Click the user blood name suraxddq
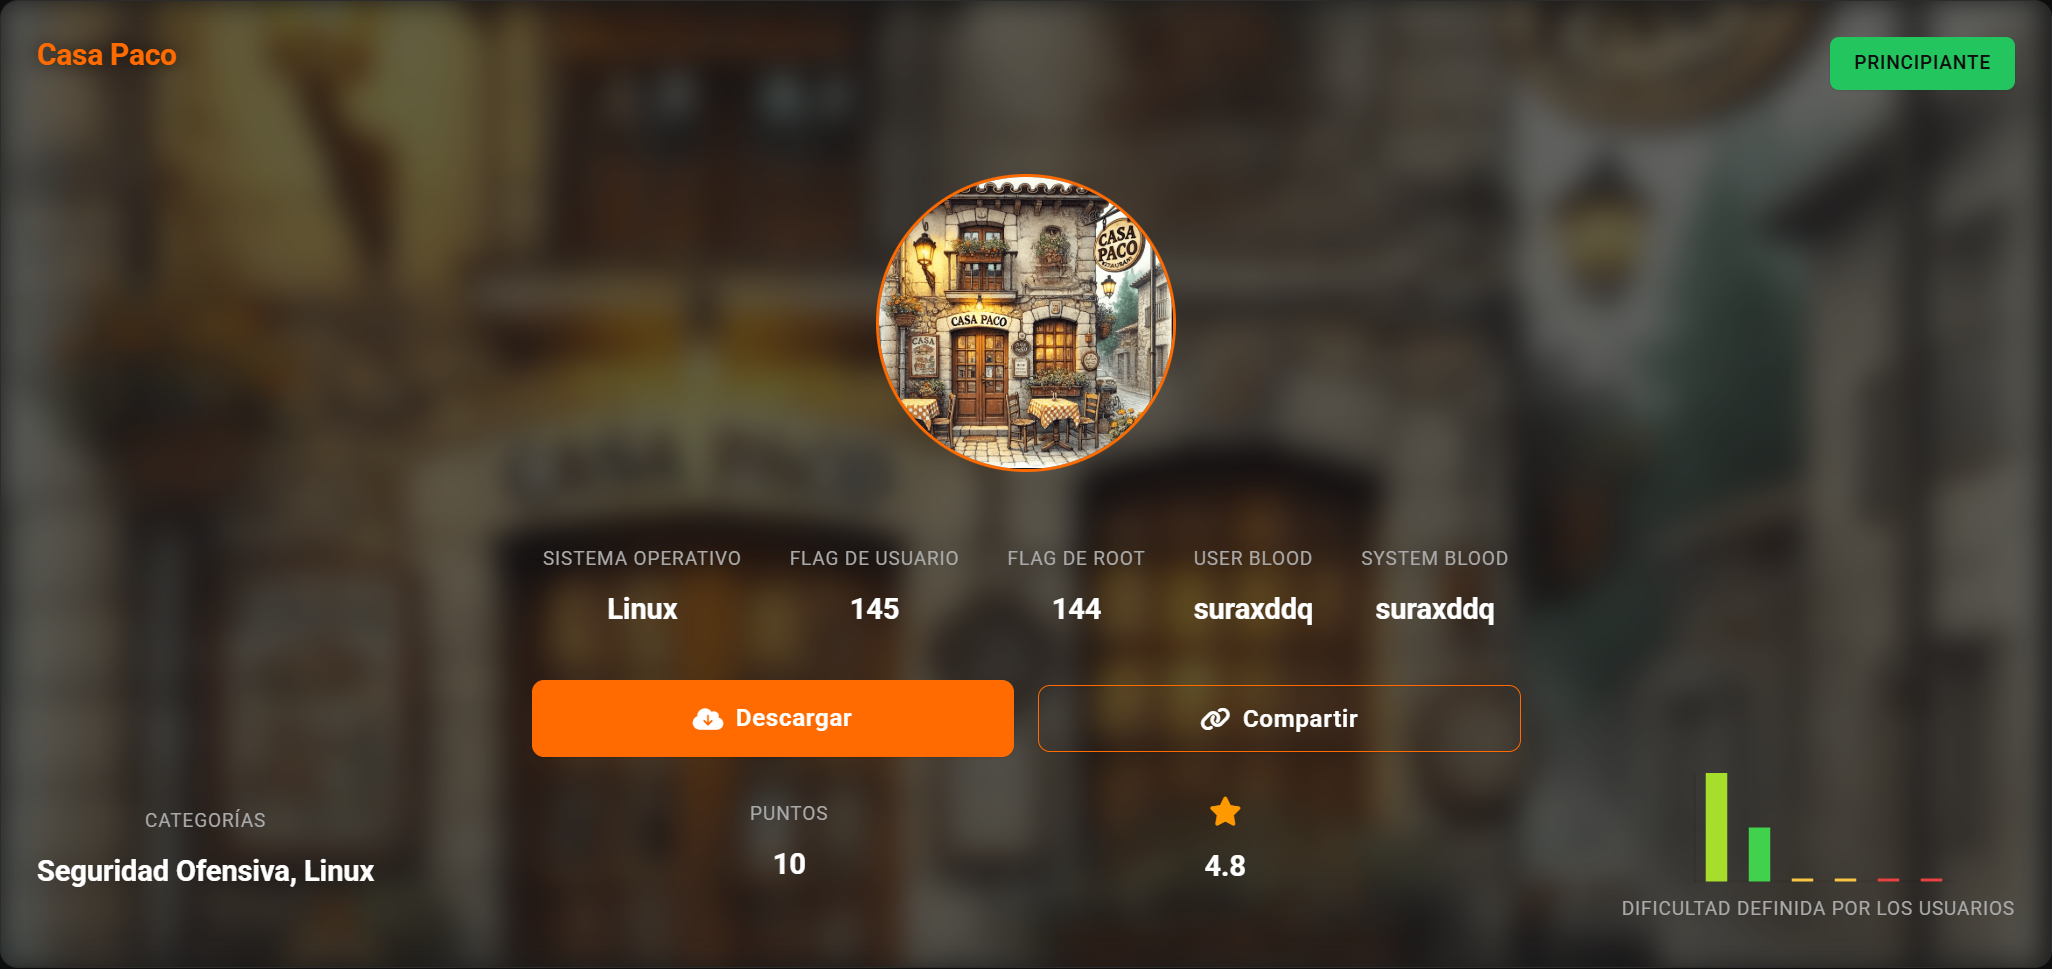 1253,609
